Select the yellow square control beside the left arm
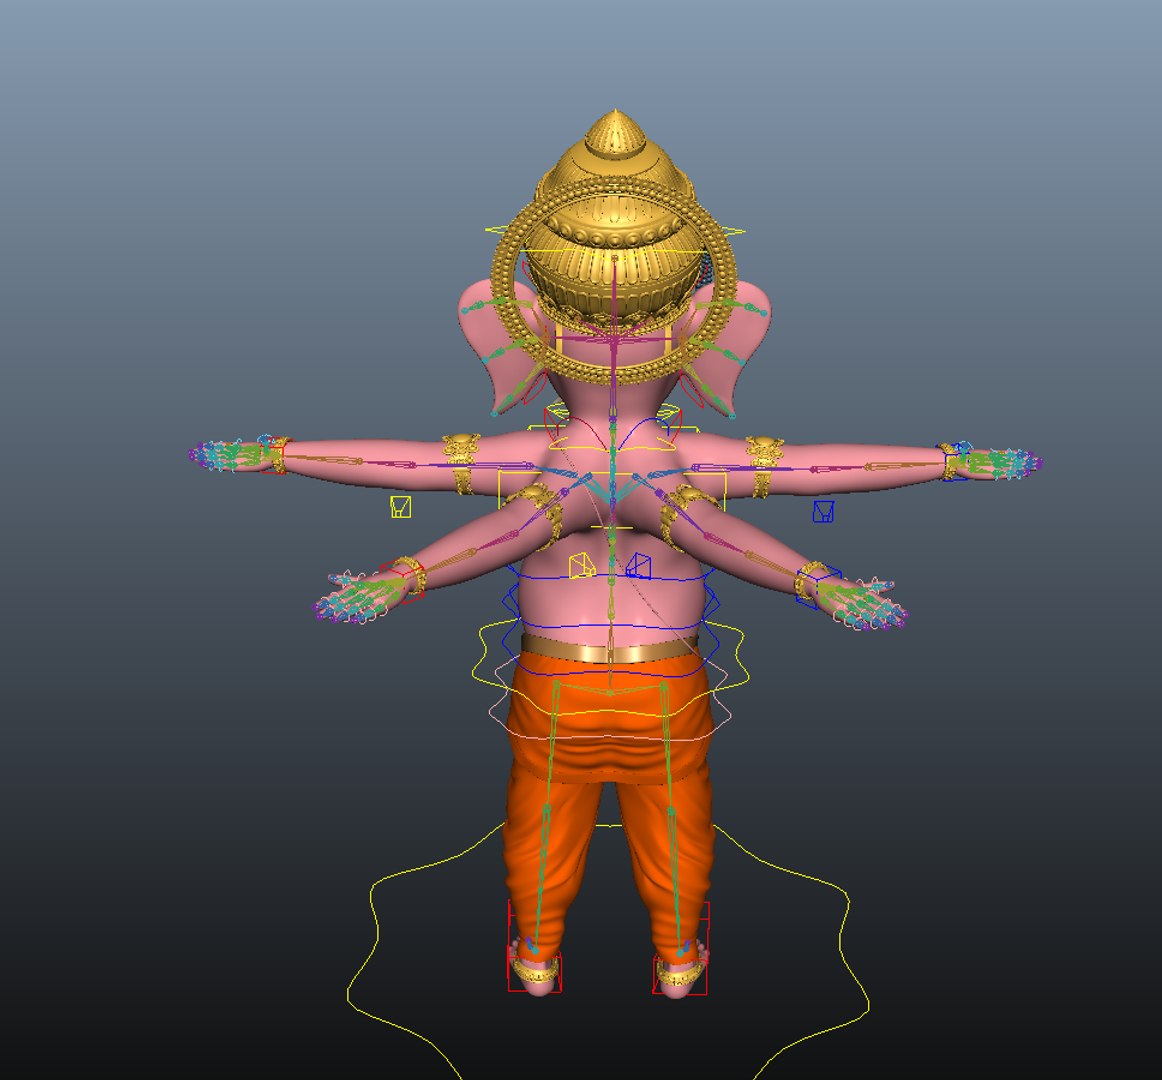The width and height of the screenshot is (1162, 1080). tap(400, 507)
